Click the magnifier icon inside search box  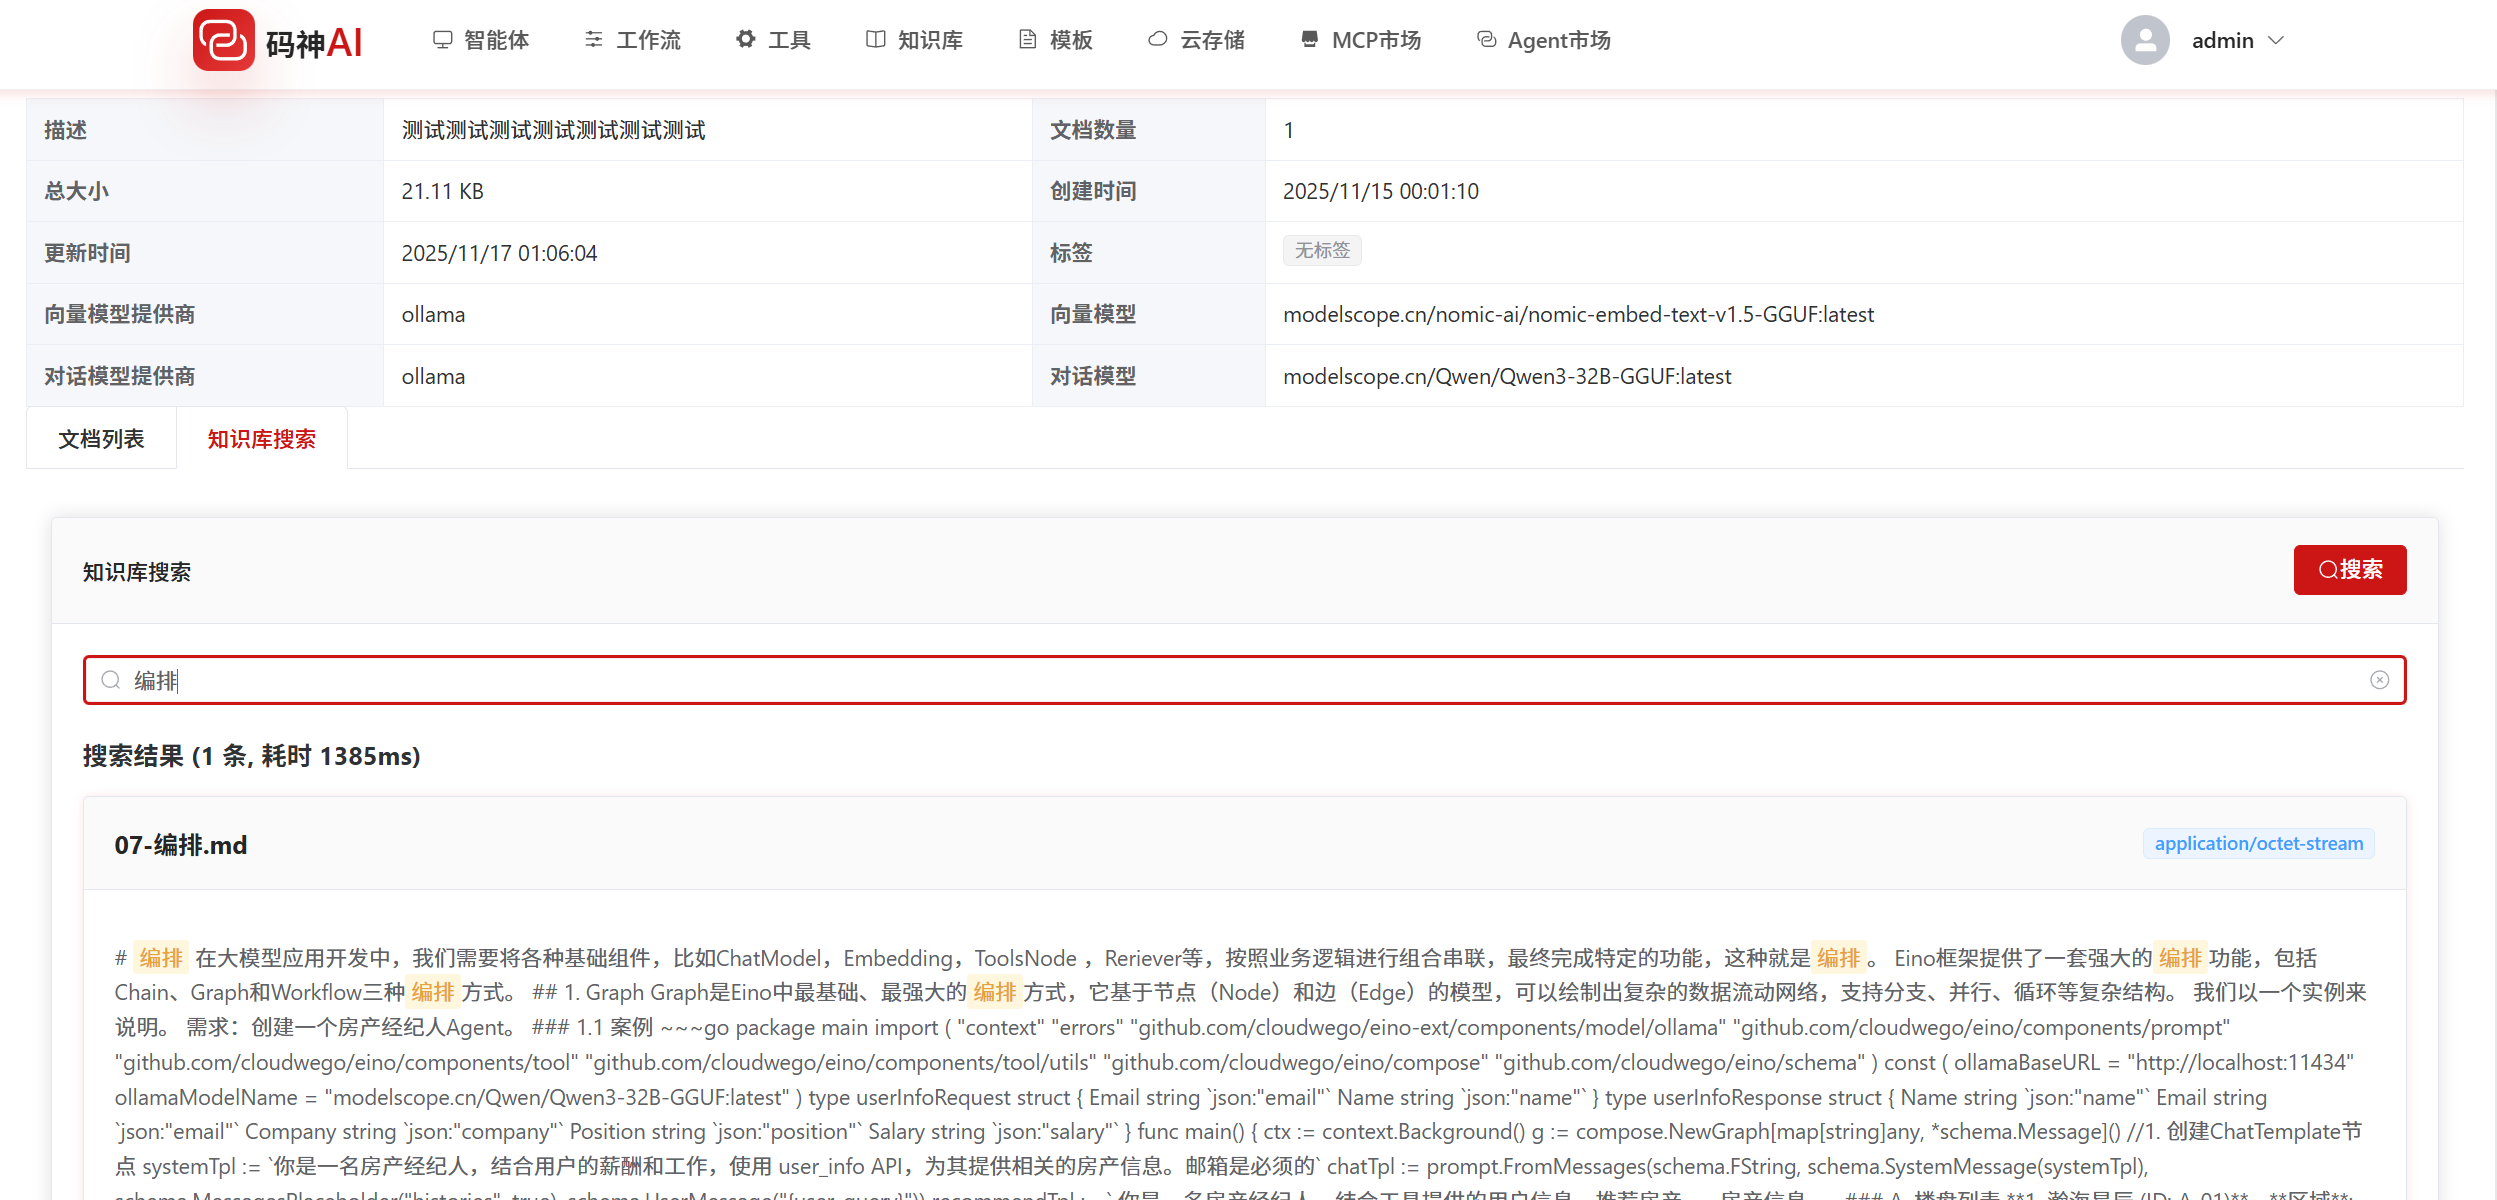click(111, 680)
